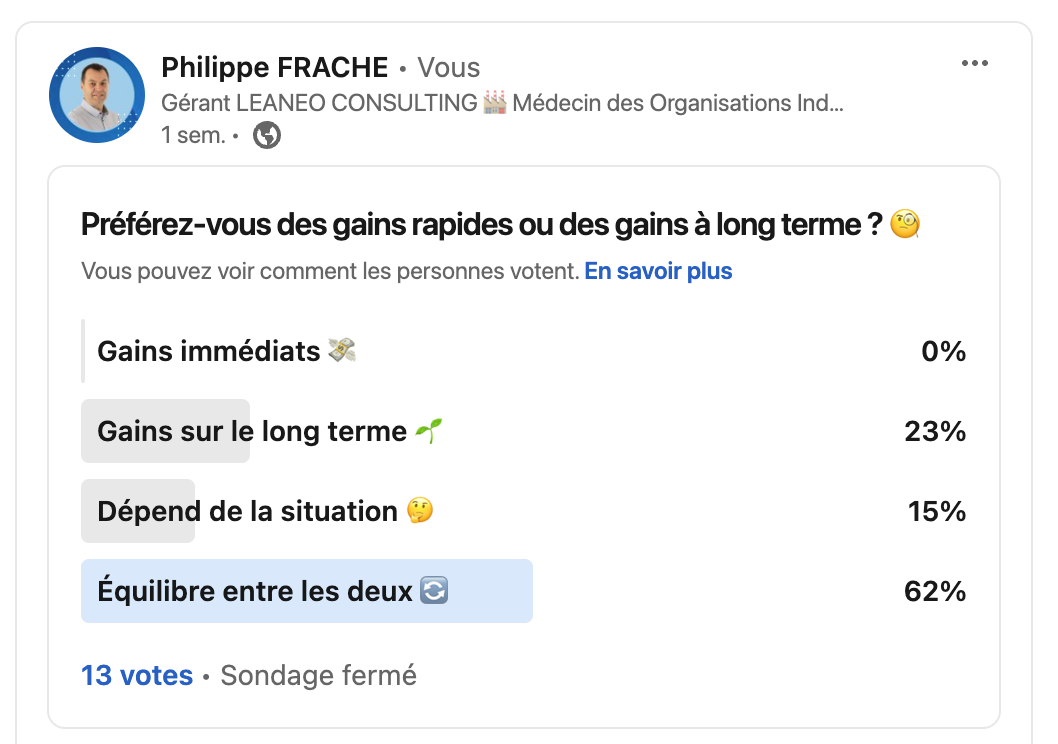Click the Philippe FRACHE name link

point(274,67)
